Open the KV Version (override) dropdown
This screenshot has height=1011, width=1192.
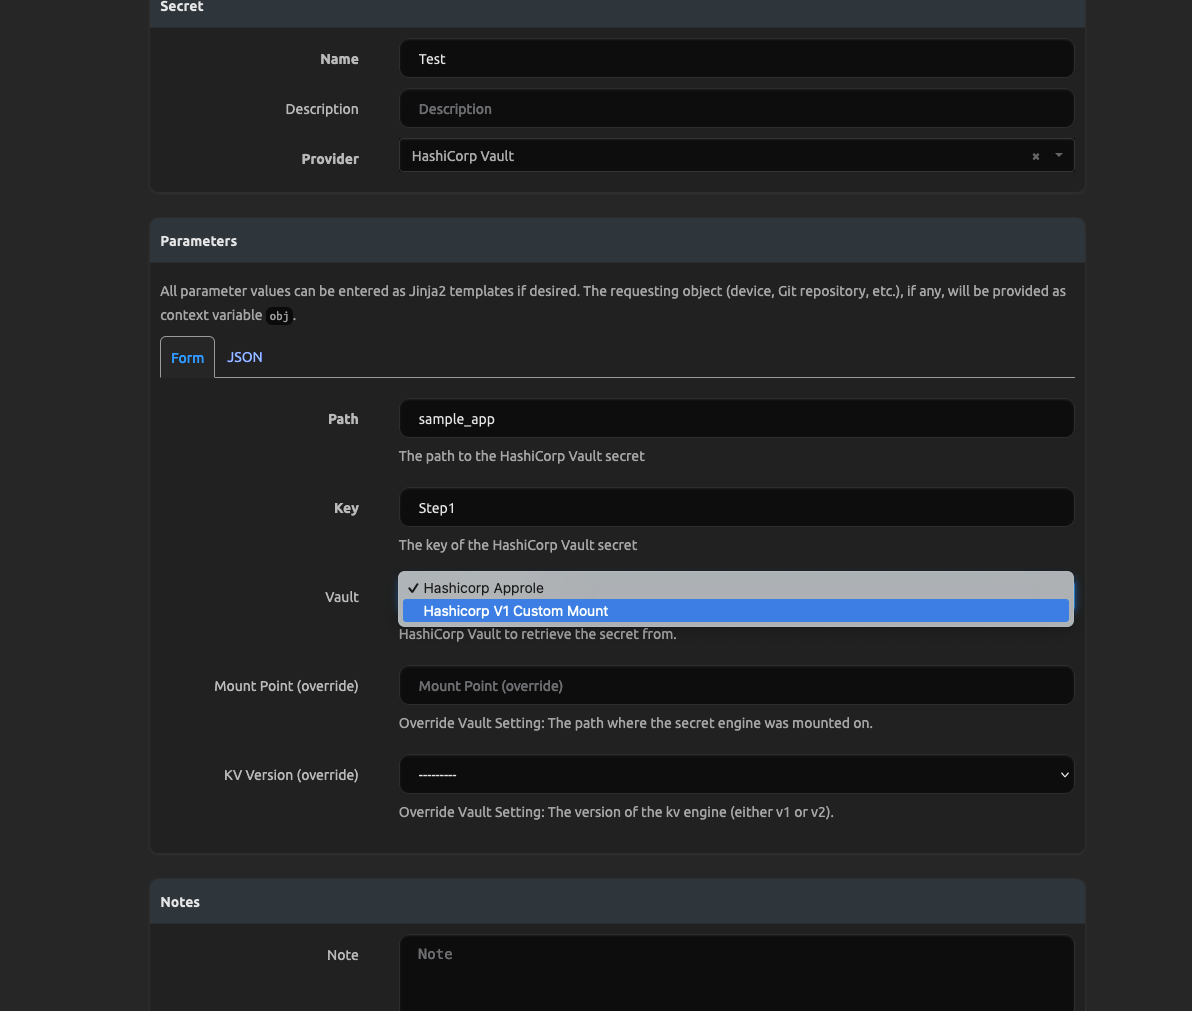click(x=736, y=774)
